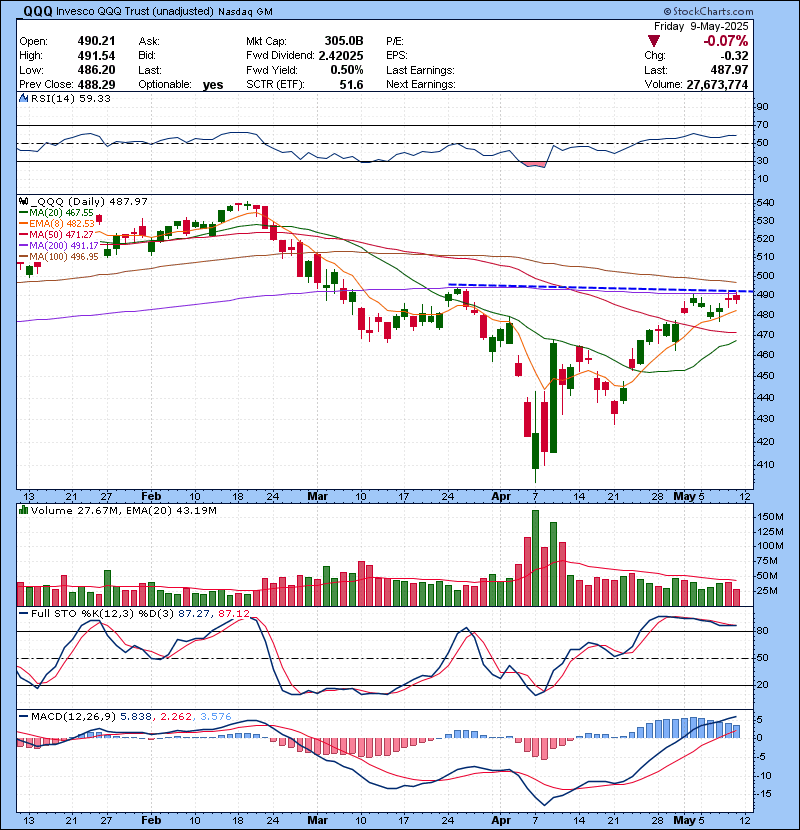The width and height of the screenshot is (800, 830).
Task: Click the red down-triangle change indicator
Action: coord(654,41)
